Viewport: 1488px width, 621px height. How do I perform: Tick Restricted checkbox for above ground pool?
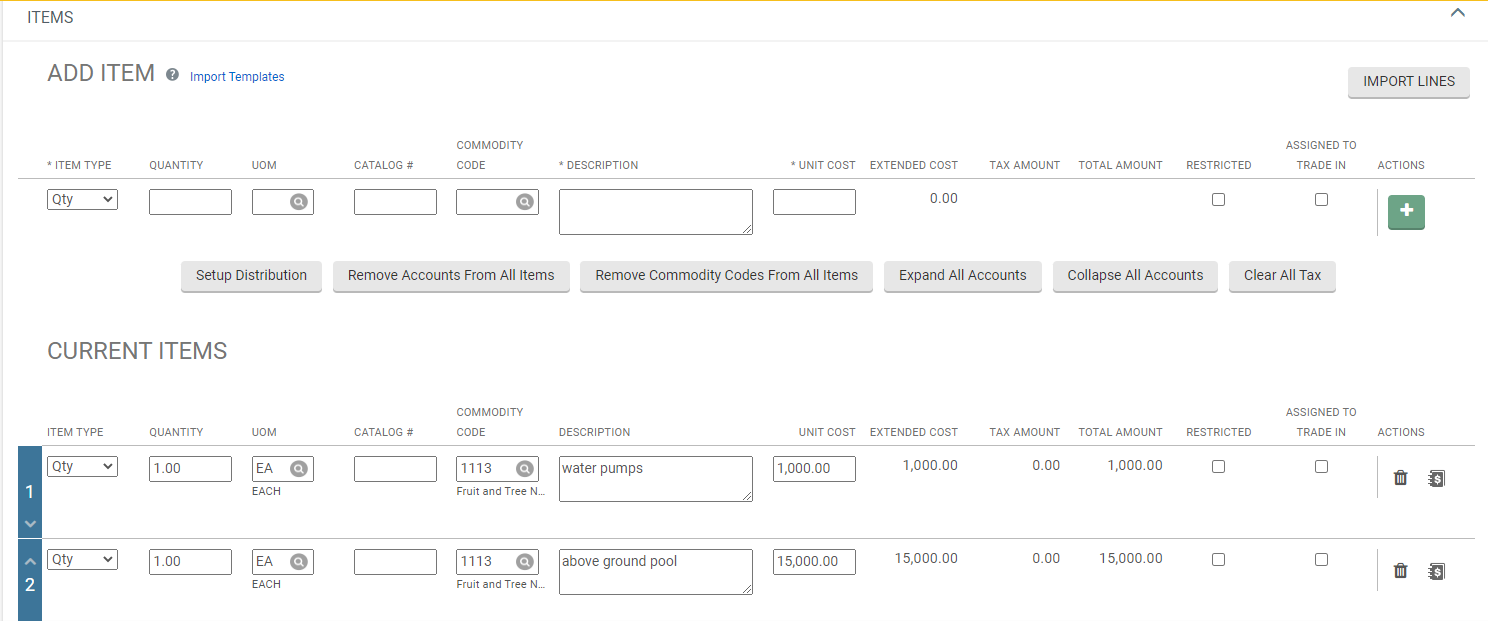coord(1218,560)
